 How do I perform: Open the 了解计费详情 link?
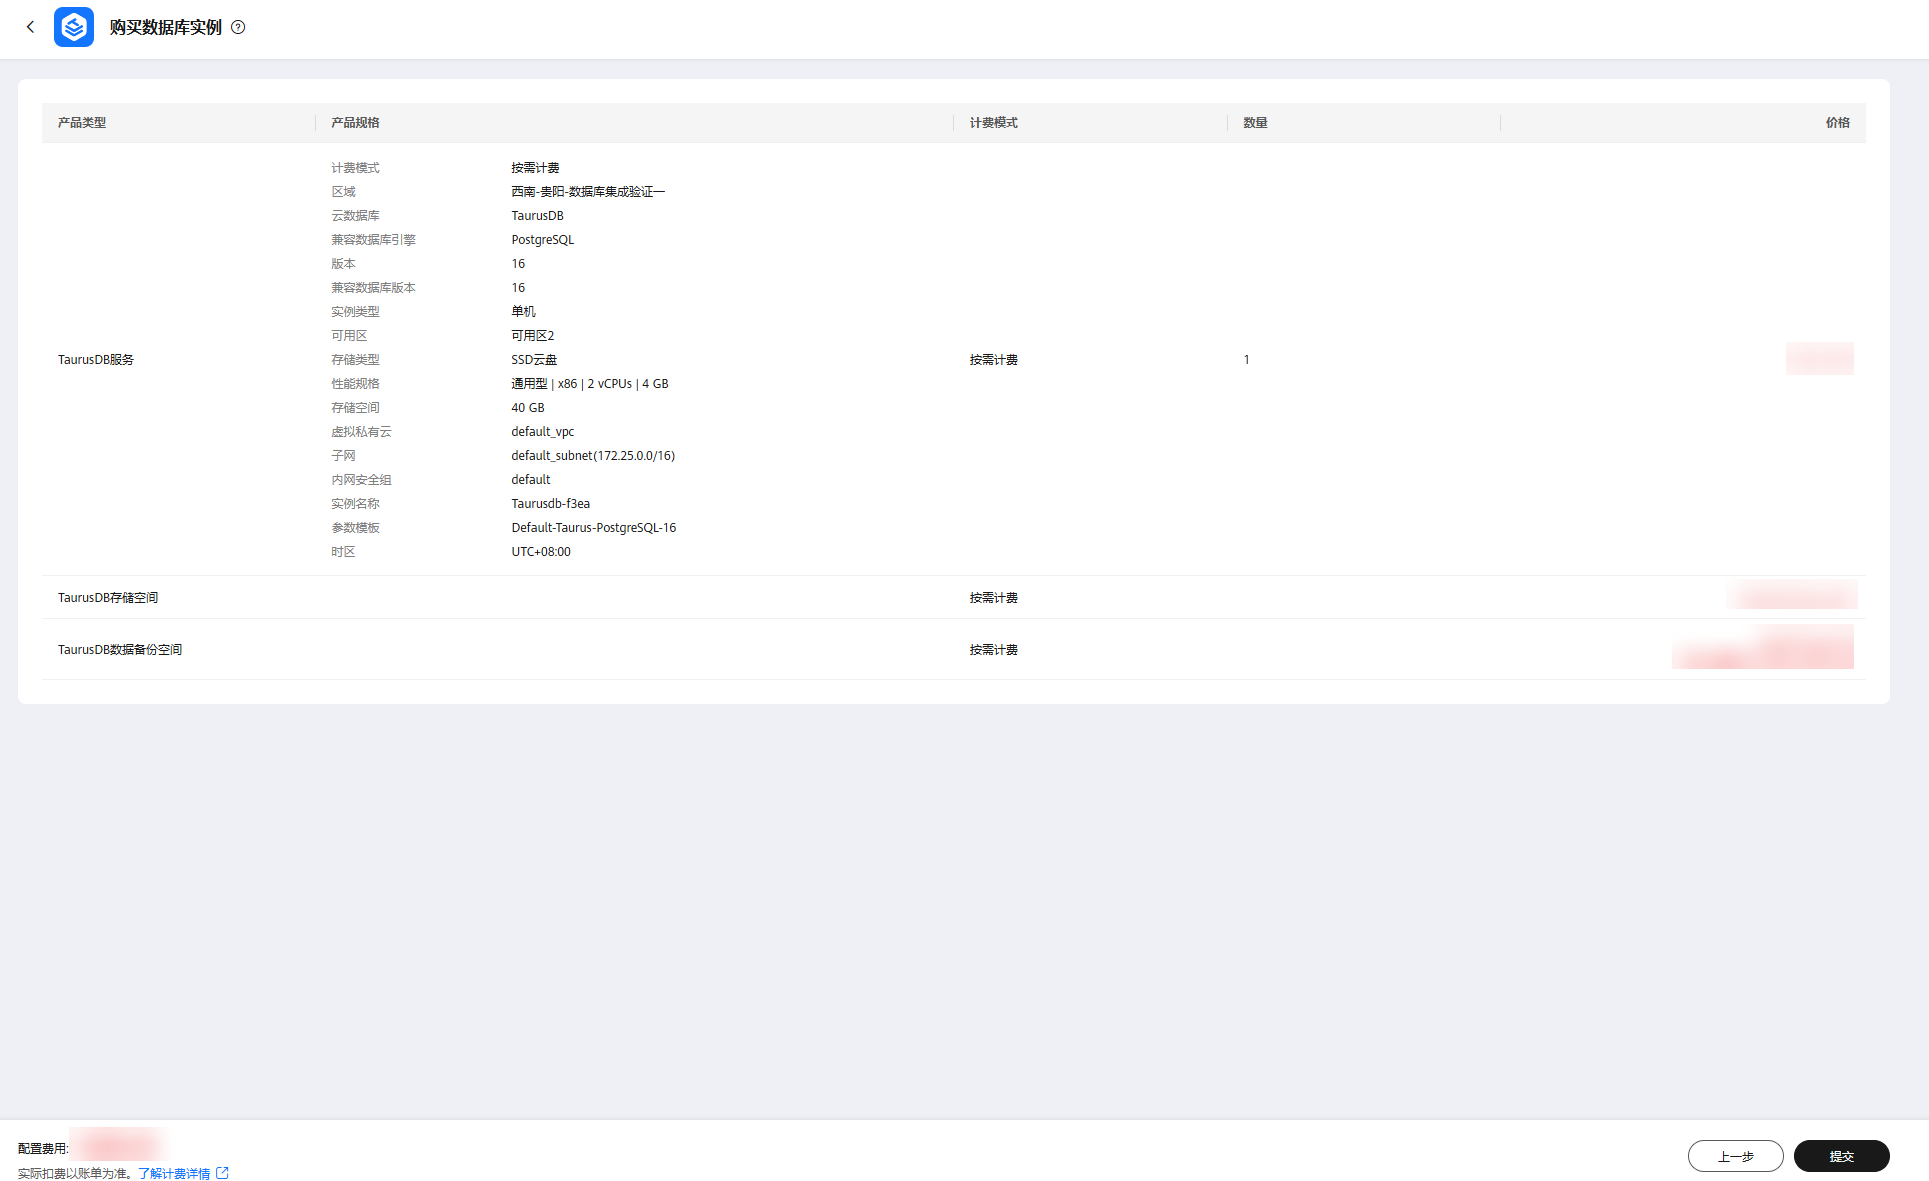174,1173
